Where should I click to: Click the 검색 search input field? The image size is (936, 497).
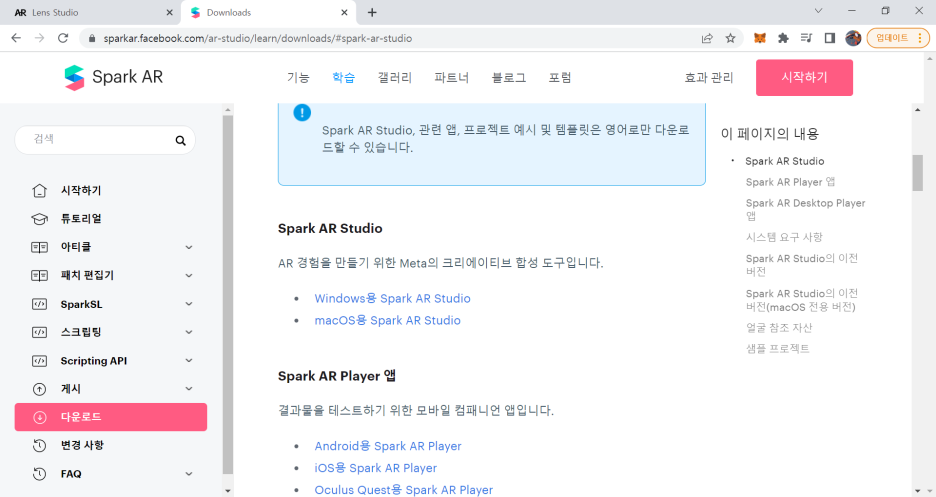point(105,140)
